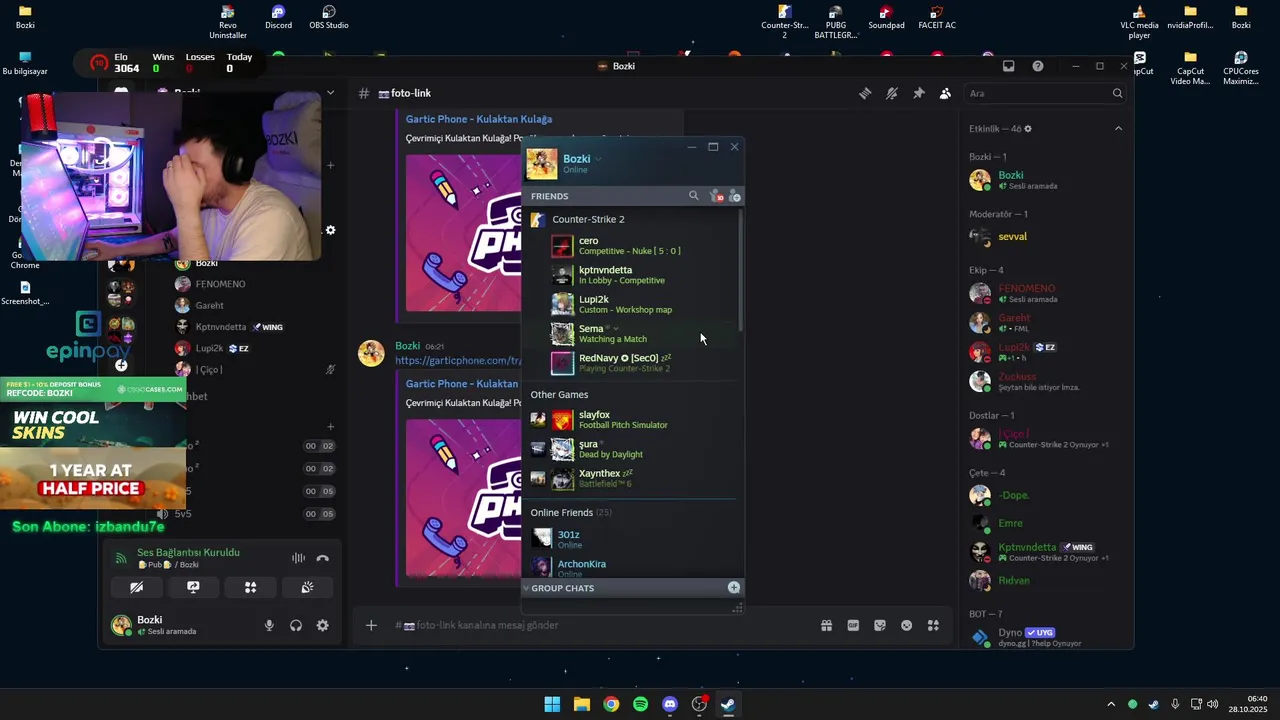Open Steam pending friend invites icon
Image resolution: width=1280 pixels, height=720 pixels.
coord(715,196)
